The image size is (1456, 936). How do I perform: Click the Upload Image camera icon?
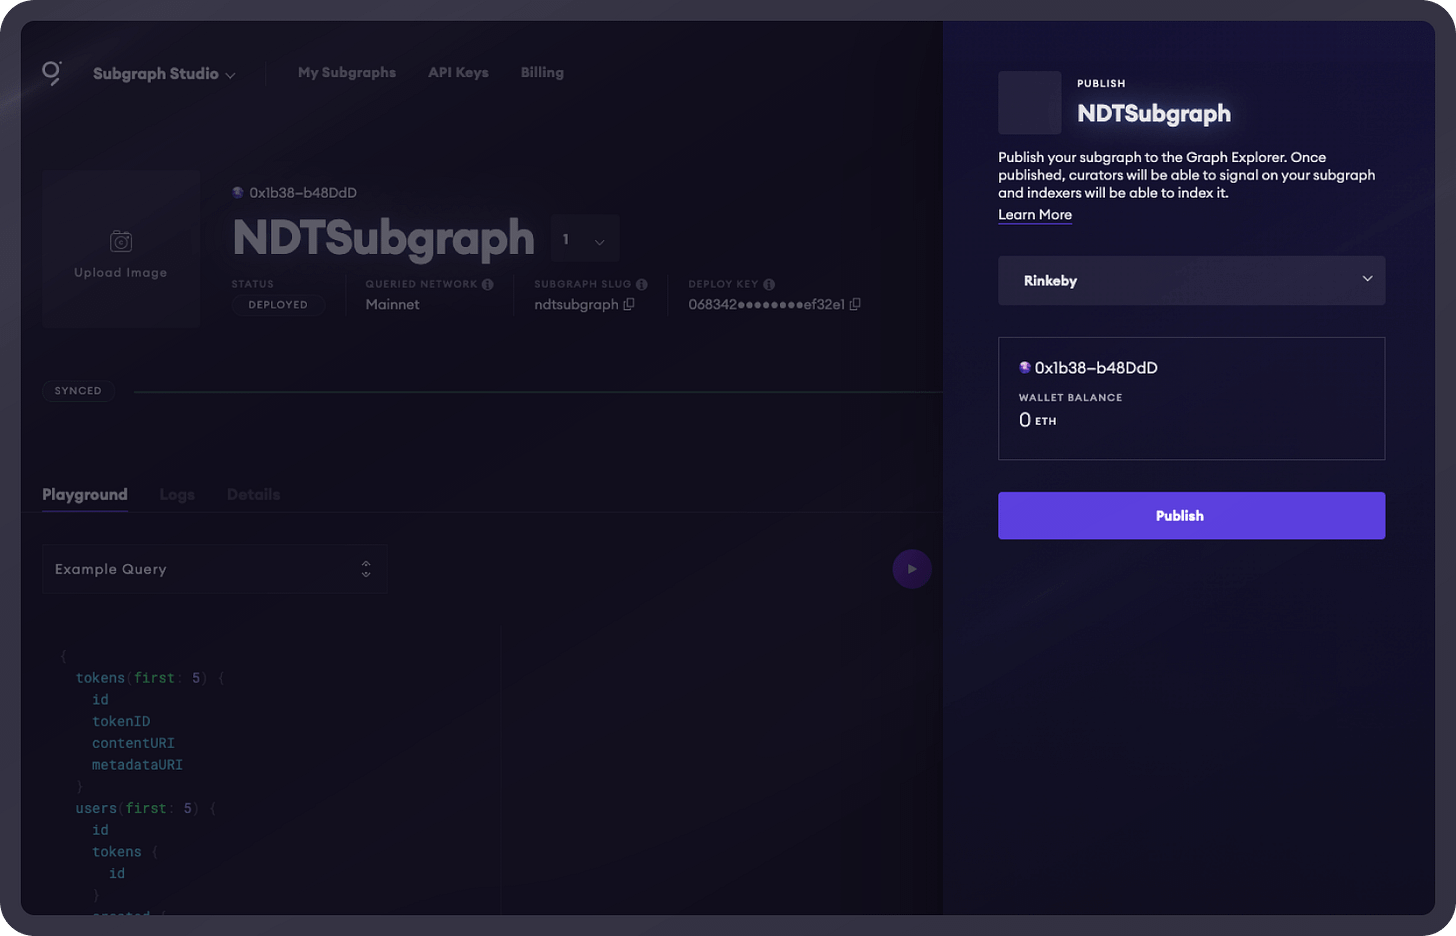(121, 241)
